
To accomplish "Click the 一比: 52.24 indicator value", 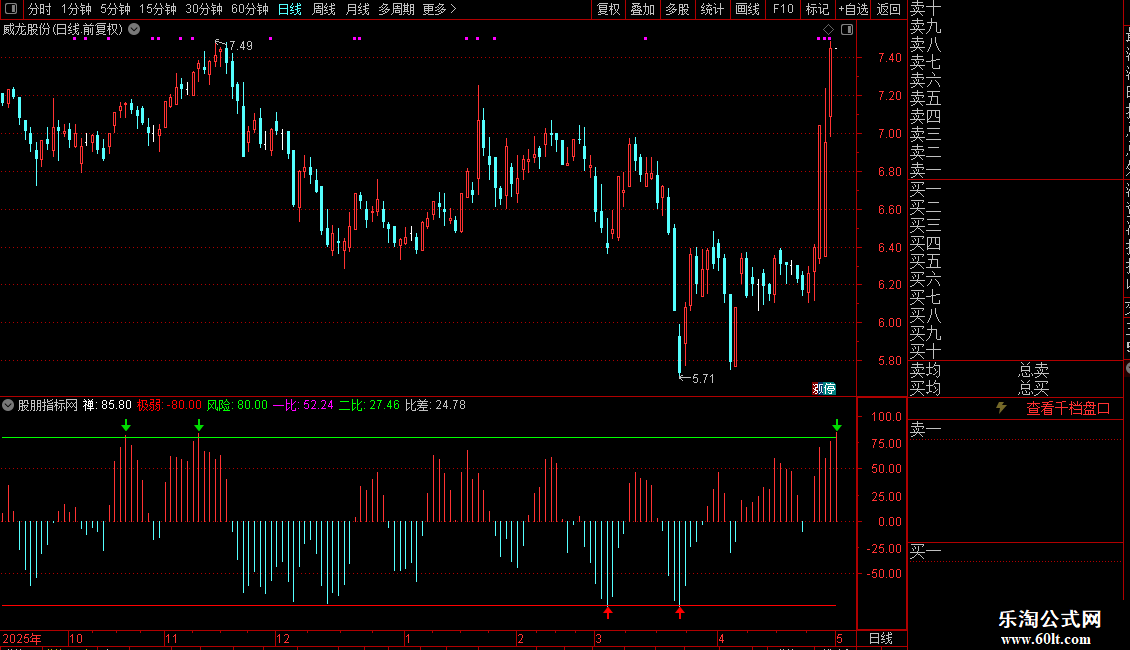I will [x=303, y=405].
